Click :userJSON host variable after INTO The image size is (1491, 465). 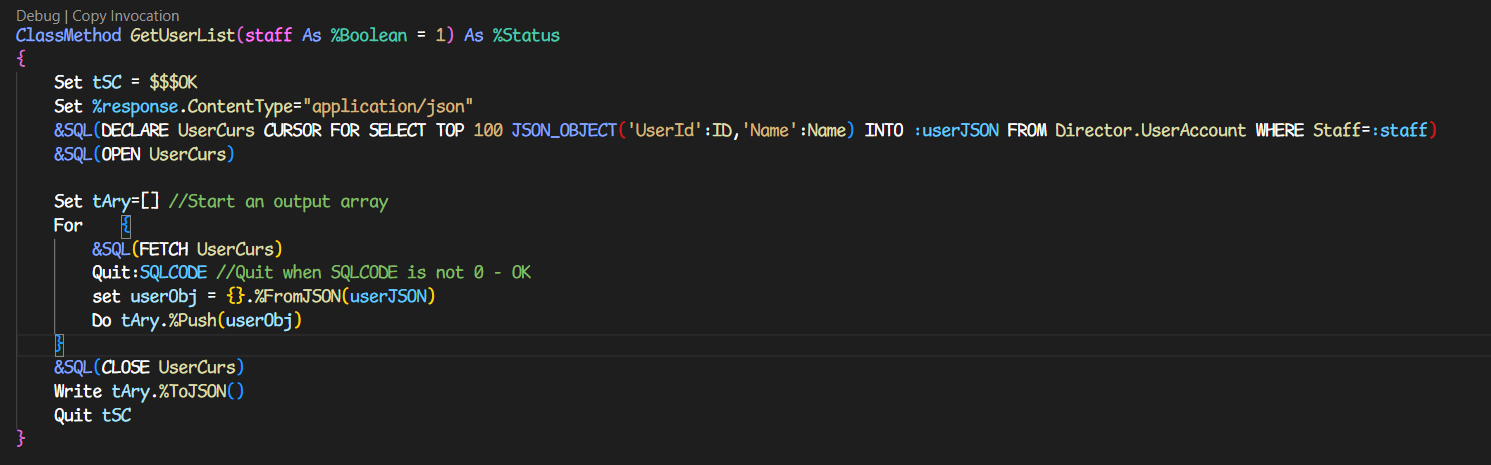[957, 130]
